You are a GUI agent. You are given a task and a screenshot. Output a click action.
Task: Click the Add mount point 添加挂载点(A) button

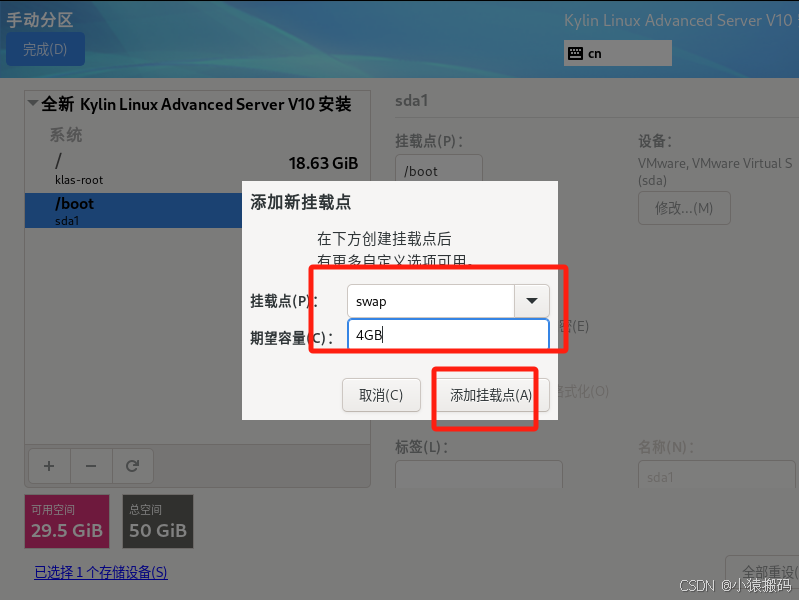pyautogui.click(x=491, y=395)
